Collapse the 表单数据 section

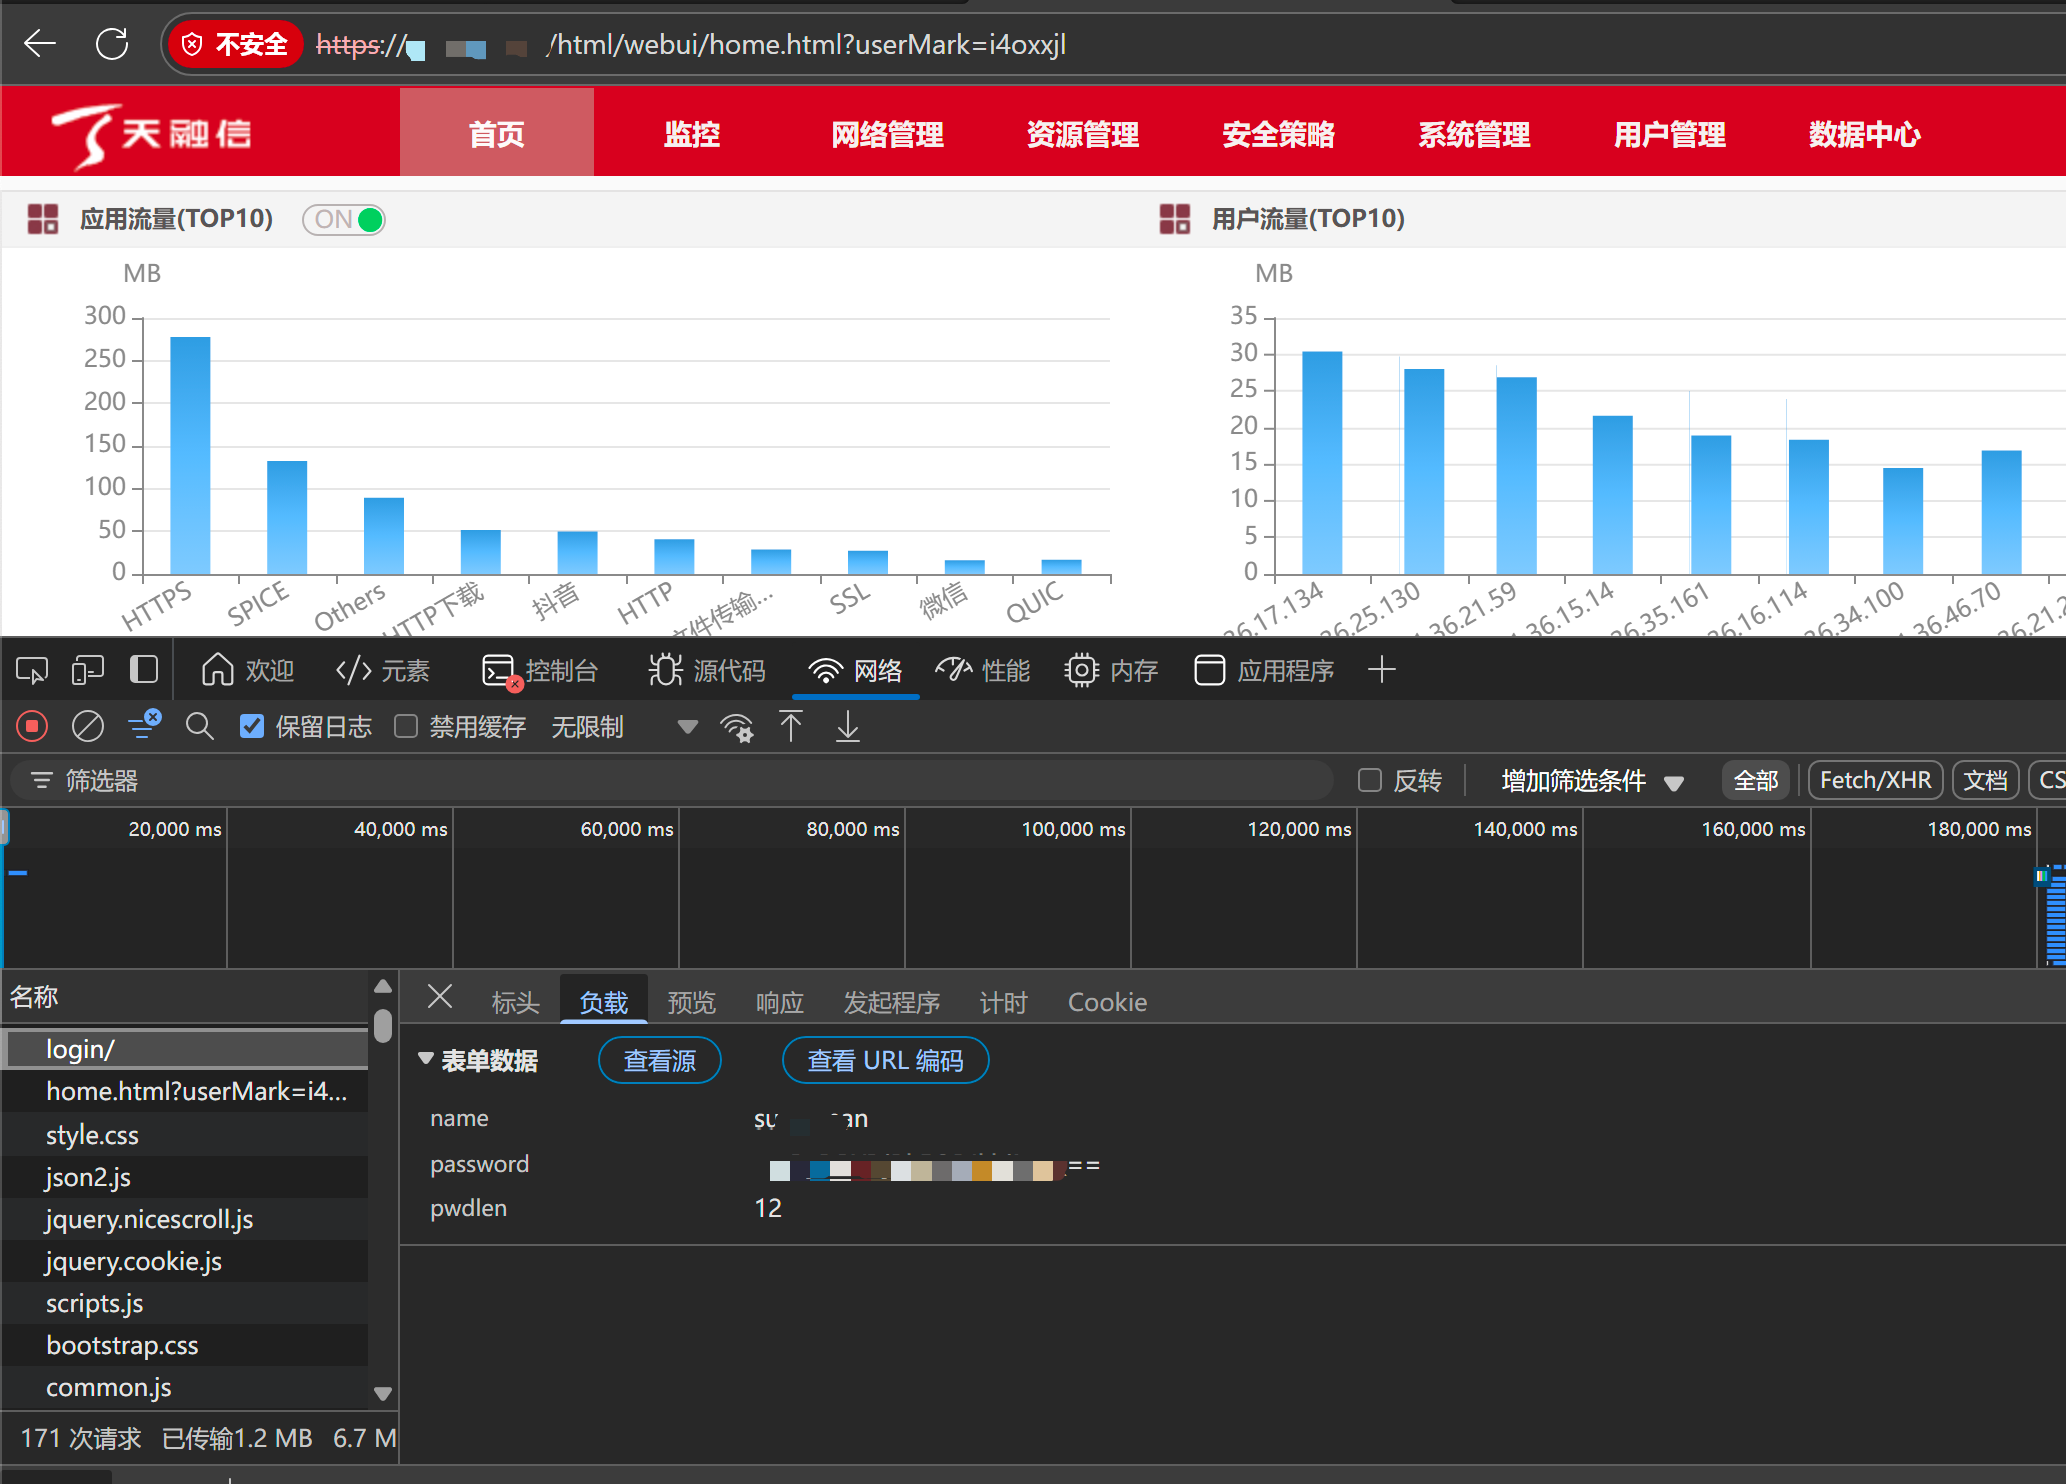(426, 1059)
